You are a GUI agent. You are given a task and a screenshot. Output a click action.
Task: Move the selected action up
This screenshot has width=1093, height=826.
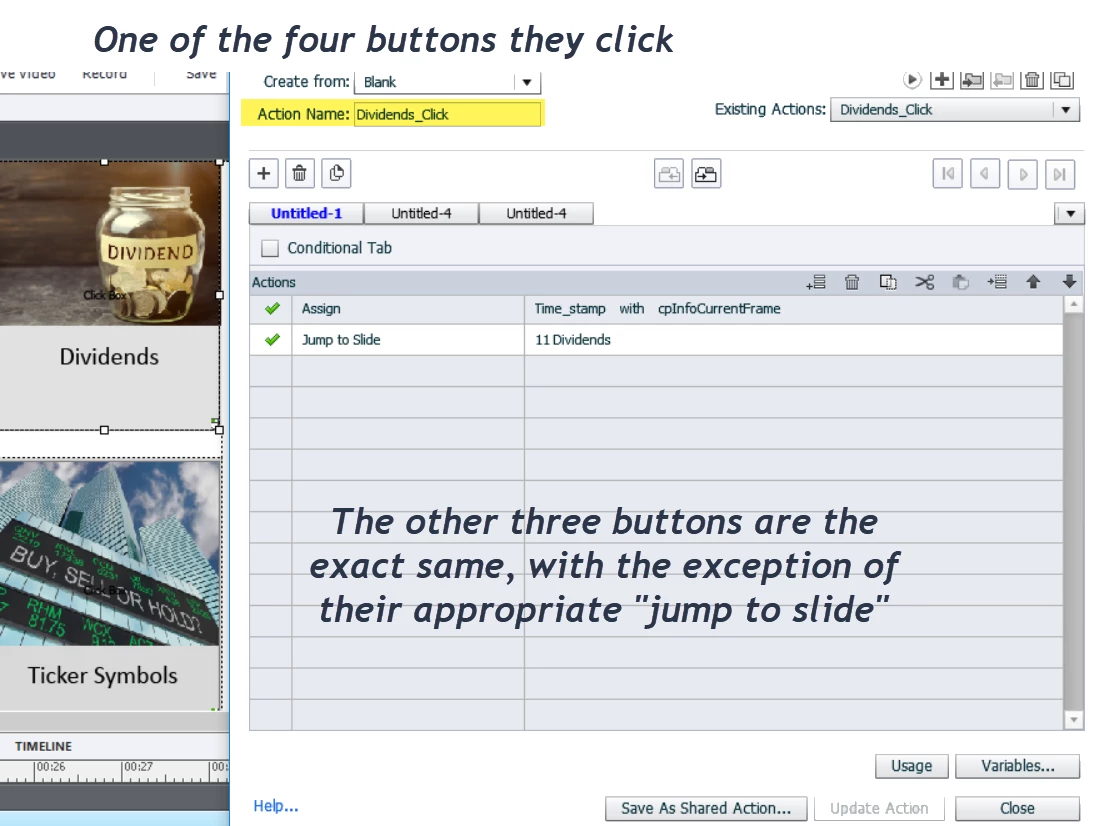pyautogui.click(x=1033, y=282)
